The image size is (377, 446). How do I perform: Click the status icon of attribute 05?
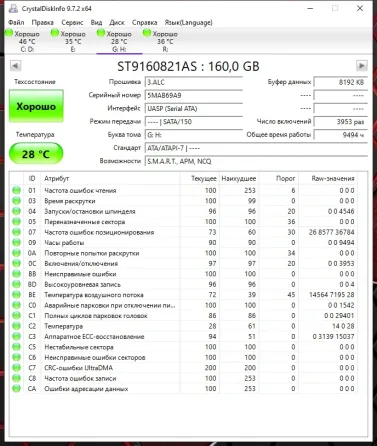[16, 222]
